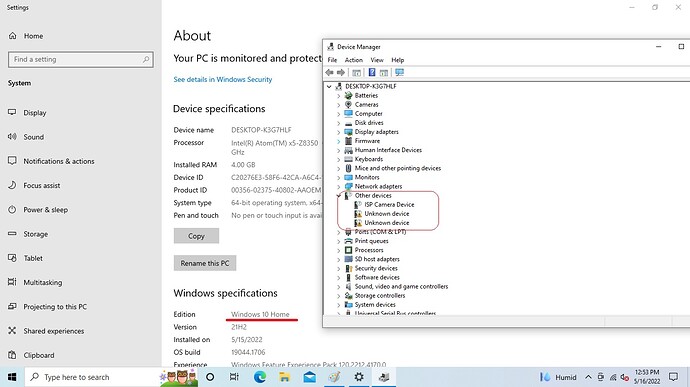Image resolution: width=690 pixels, height=387 pixels.
Task: Click the Find a setting search box
Action: click(x=81, y=59)
